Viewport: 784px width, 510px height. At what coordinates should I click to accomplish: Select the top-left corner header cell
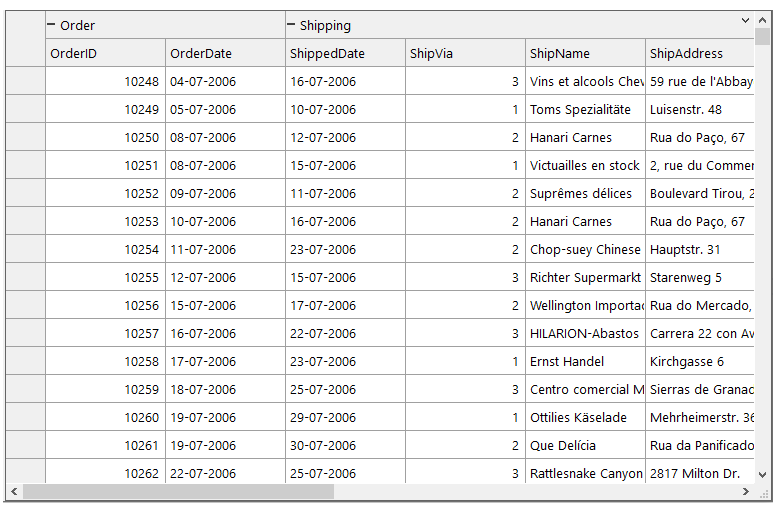click(25, 40)
